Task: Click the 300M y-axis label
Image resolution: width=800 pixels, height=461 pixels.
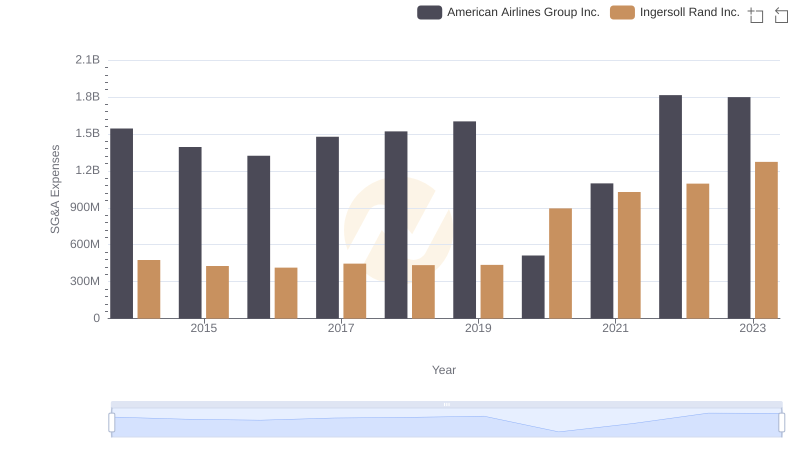Action: point(85,281)
